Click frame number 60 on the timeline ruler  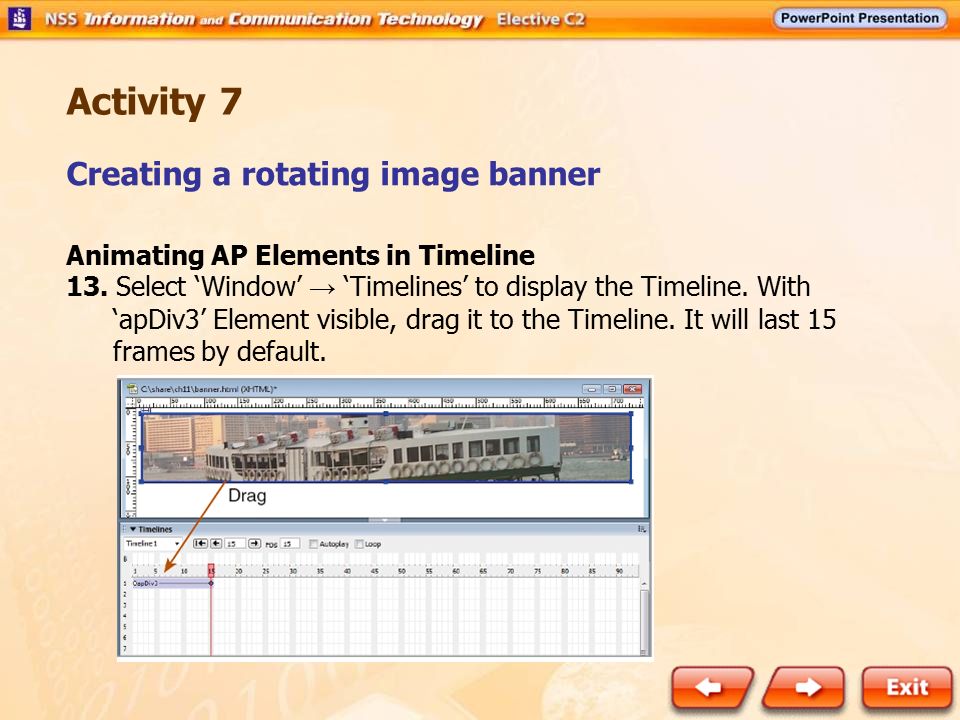pos(456,571)
